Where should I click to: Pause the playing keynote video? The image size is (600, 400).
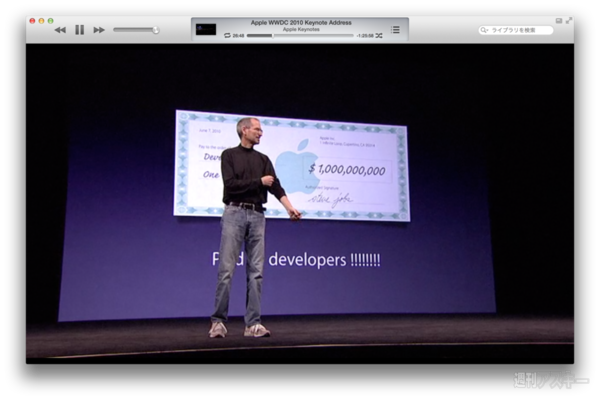pos(79,30)
